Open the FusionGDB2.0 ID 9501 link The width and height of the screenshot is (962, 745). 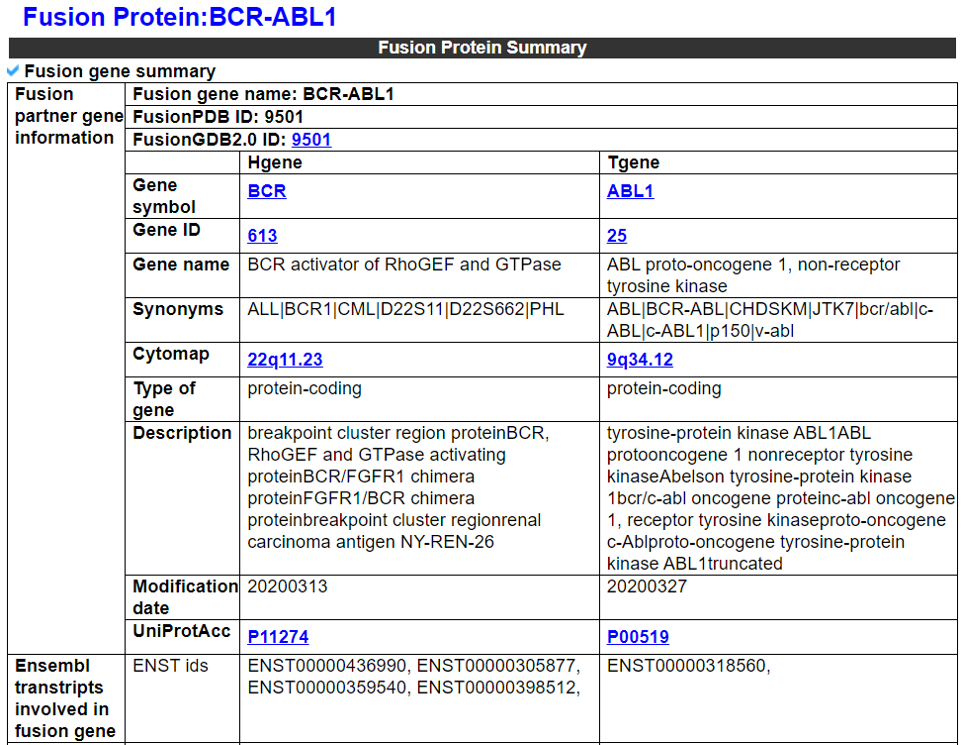(311, 140)
